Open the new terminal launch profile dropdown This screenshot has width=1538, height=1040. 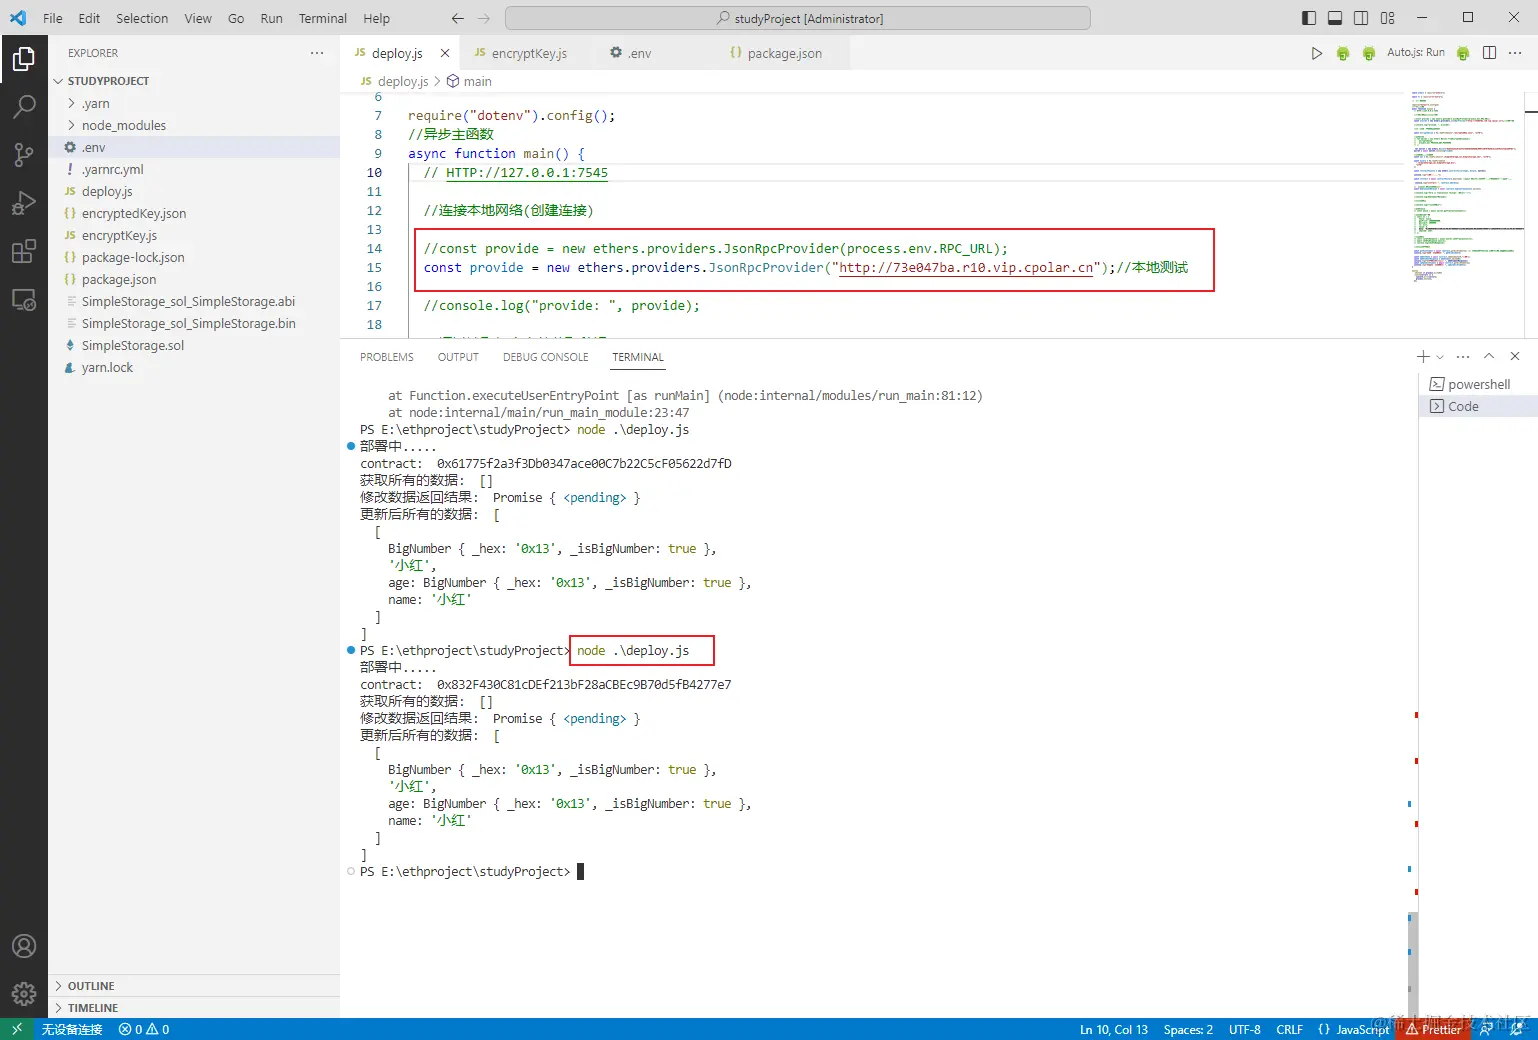click(x=1440, y=357)
